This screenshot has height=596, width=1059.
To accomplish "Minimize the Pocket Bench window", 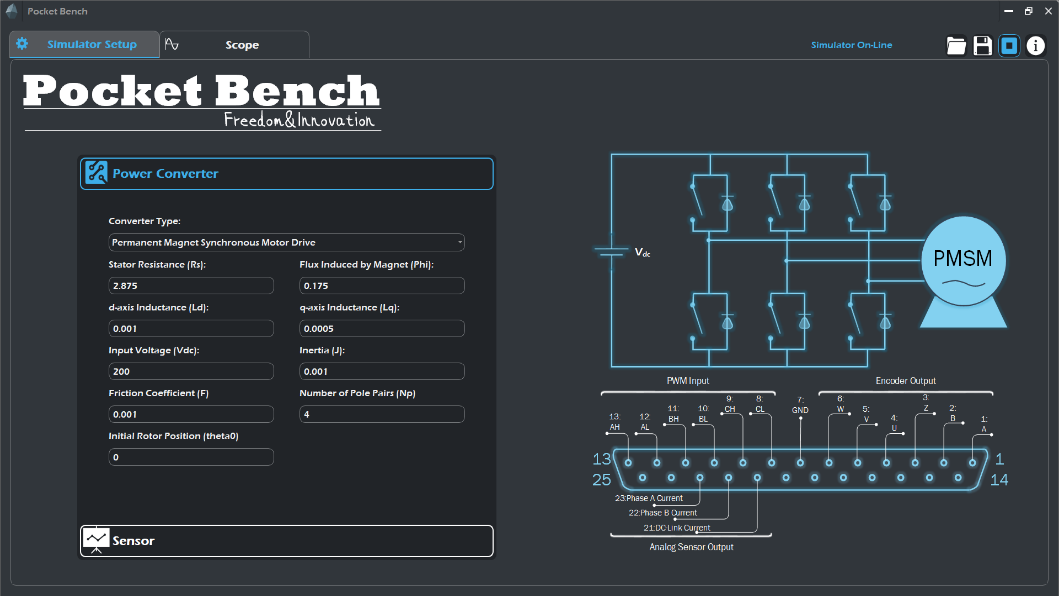I will [x=1008, y=11].
